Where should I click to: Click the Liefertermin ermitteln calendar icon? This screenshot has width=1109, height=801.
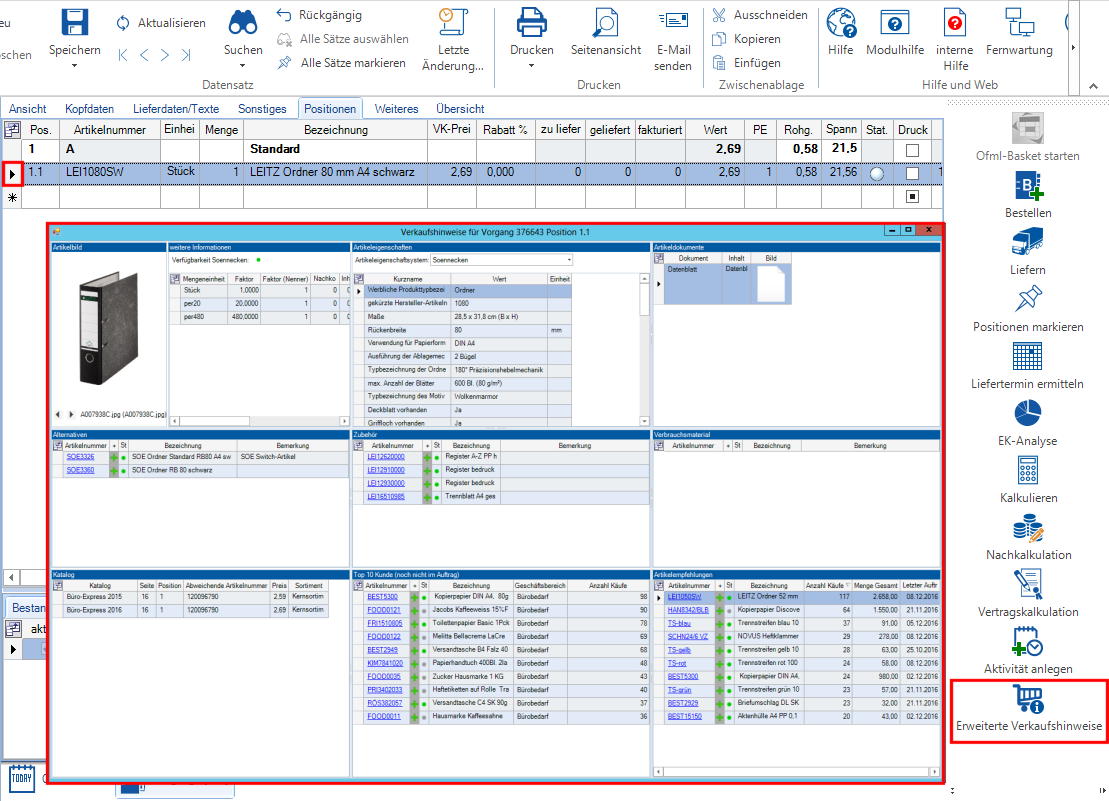coord(1028,356)
